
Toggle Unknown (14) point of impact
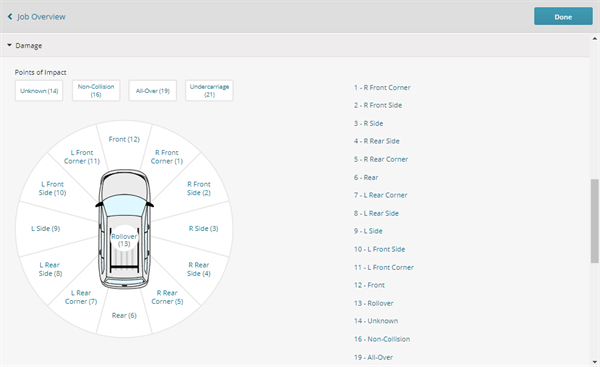(x=39, y=91)
